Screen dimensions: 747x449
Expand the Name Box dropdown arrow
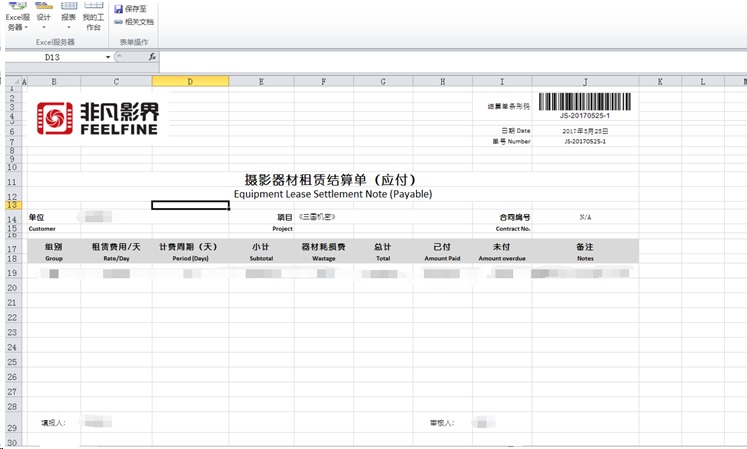[108, 57]
